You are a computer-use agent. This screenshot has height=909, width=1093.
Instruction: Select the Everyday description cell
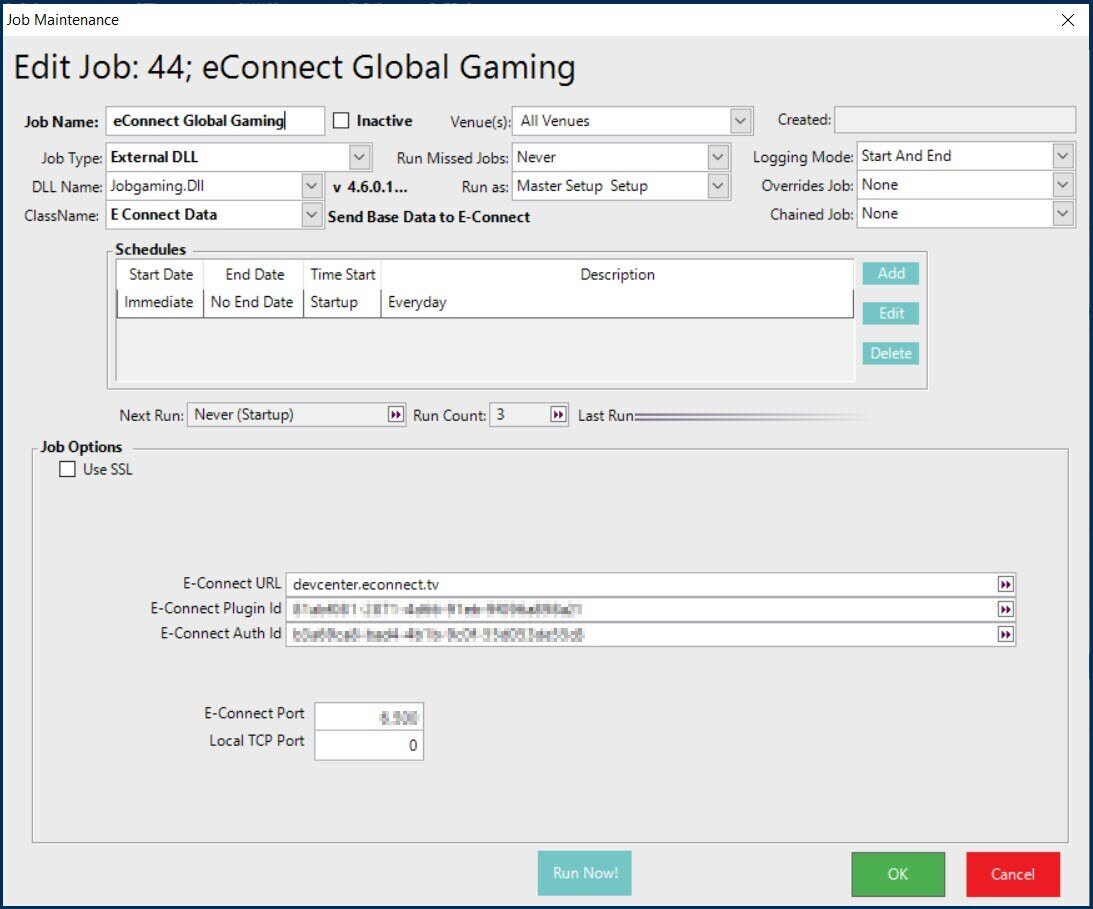(x=617, y=303)
